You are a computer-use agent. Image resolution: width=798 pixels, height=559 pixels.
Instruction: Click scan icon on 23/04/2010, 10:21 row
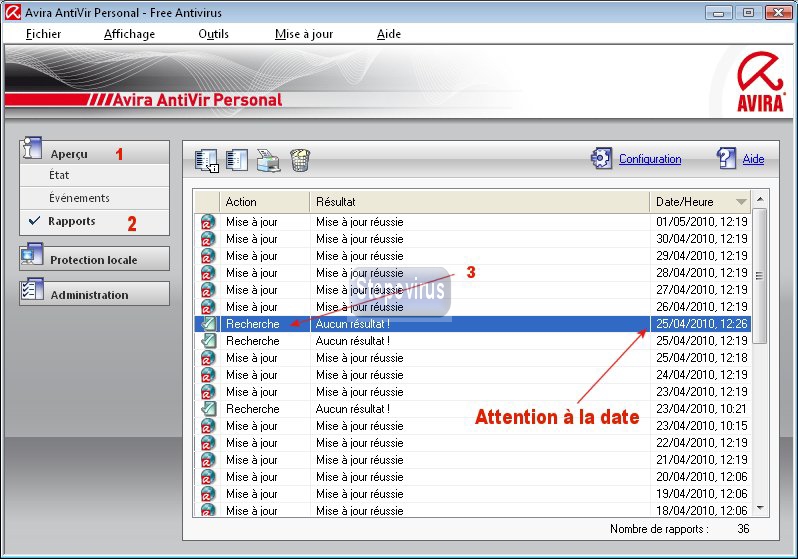point(208,409)
